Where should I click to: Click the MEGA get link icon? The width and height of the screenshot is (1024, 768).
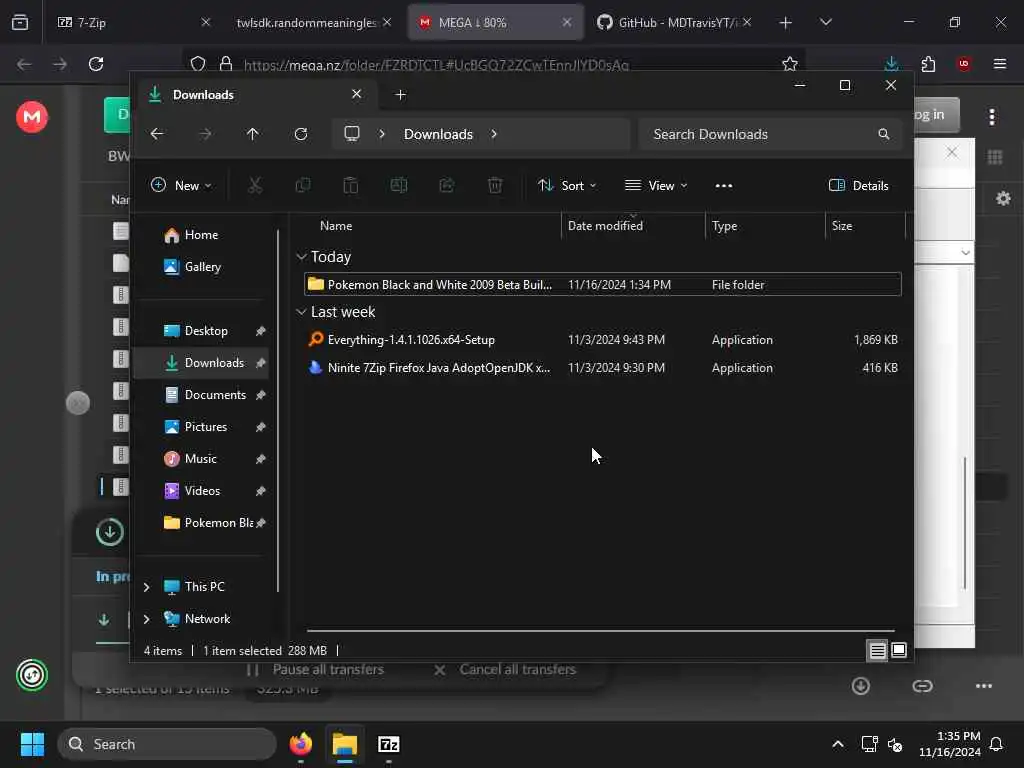(922, 686)
